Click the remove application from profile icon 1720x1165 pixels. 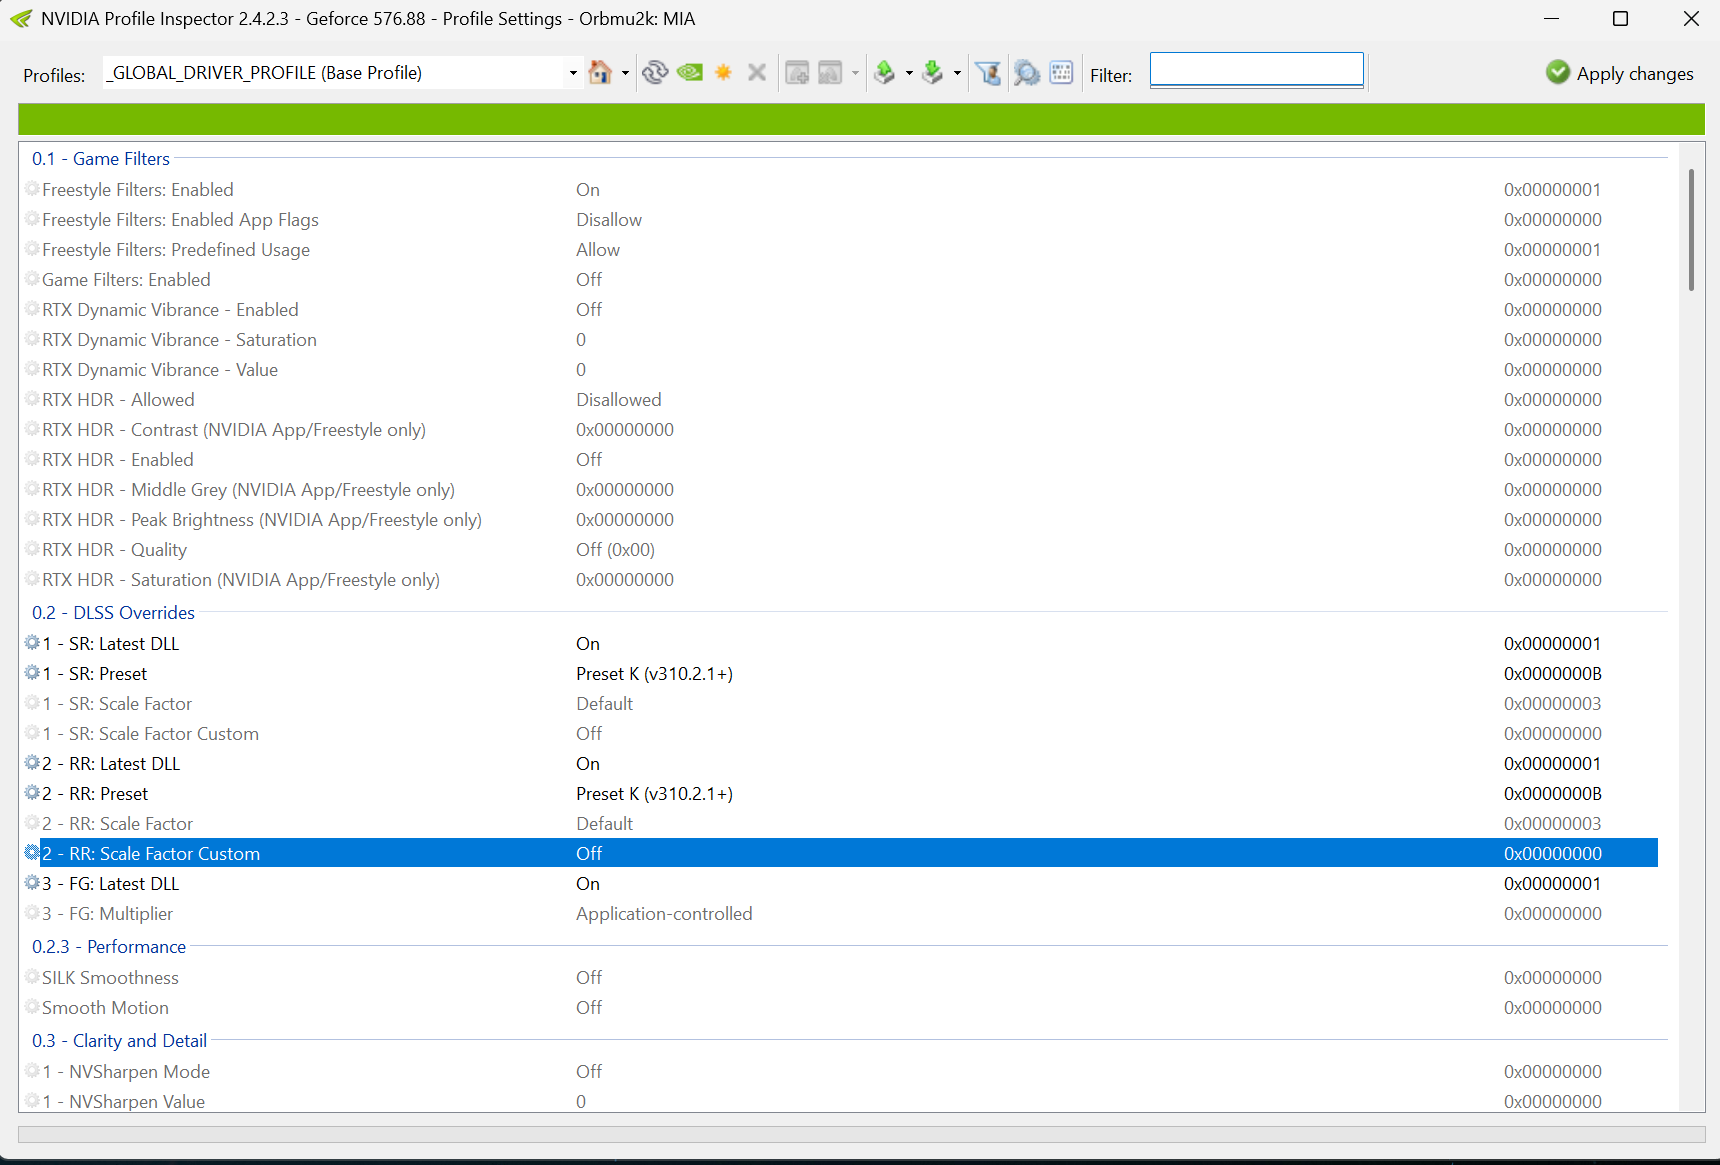point(830,73)
